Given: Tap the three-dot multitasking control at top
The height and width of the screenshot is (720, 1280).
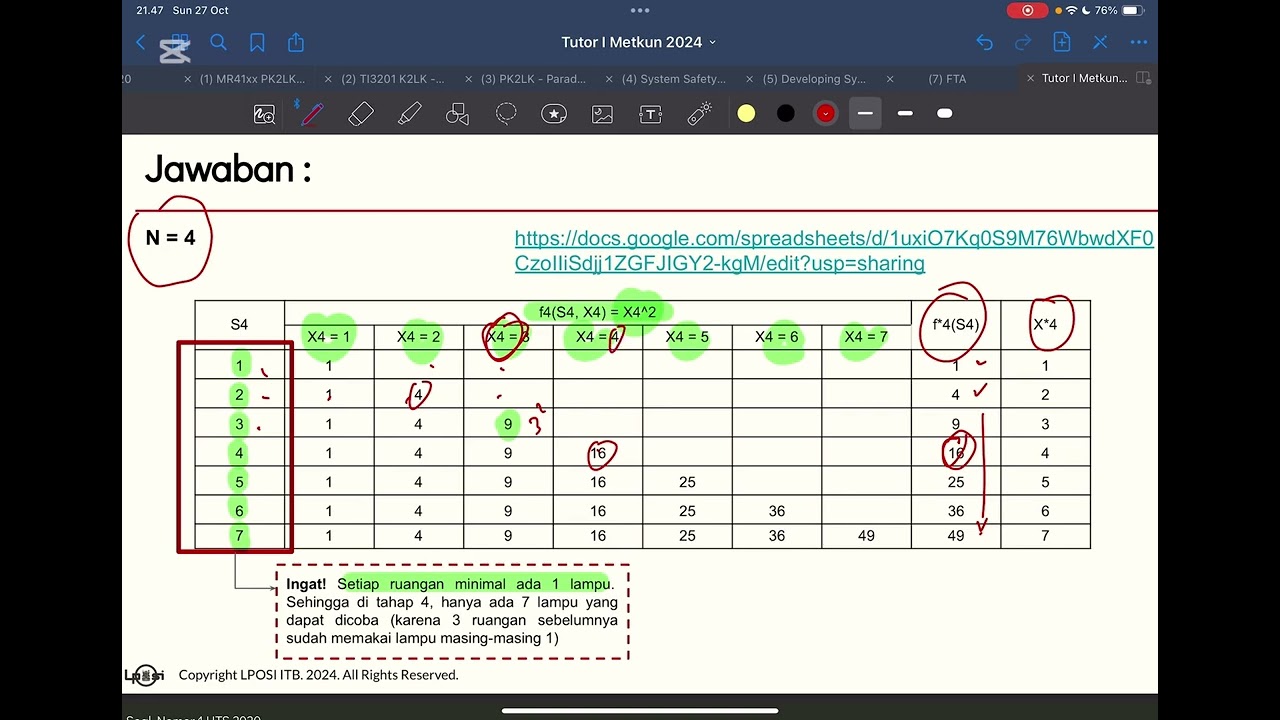Looking at the screenshot, I should click(640, 10).
